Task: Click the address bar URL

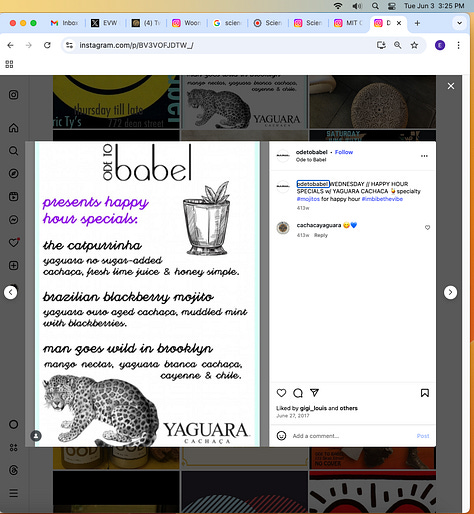Action: (136, 45)
